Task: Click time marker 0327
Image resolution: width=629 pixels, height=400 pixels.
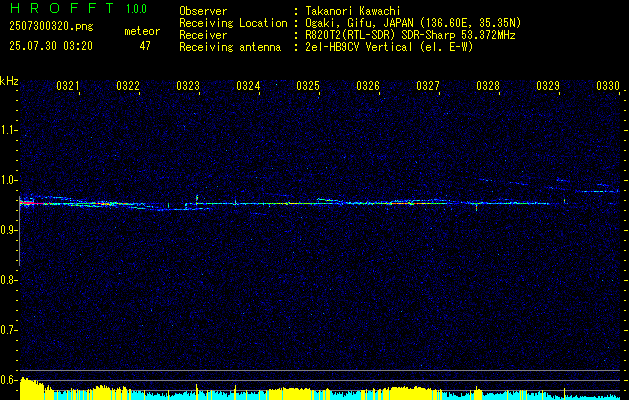Action: click(428, 86)
